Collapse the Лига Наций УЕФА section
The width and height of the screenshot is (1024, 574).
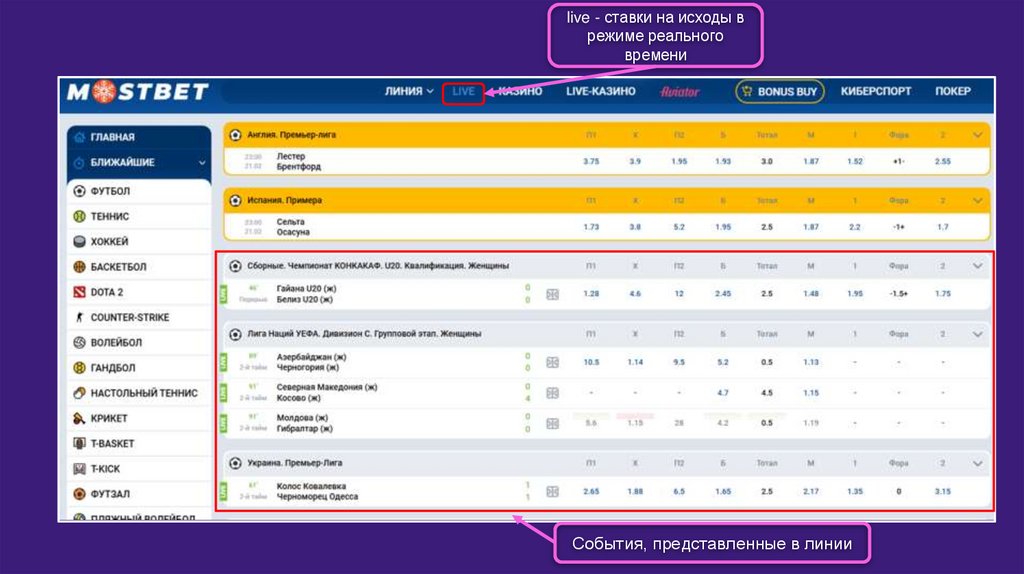[x=978, y=334]
